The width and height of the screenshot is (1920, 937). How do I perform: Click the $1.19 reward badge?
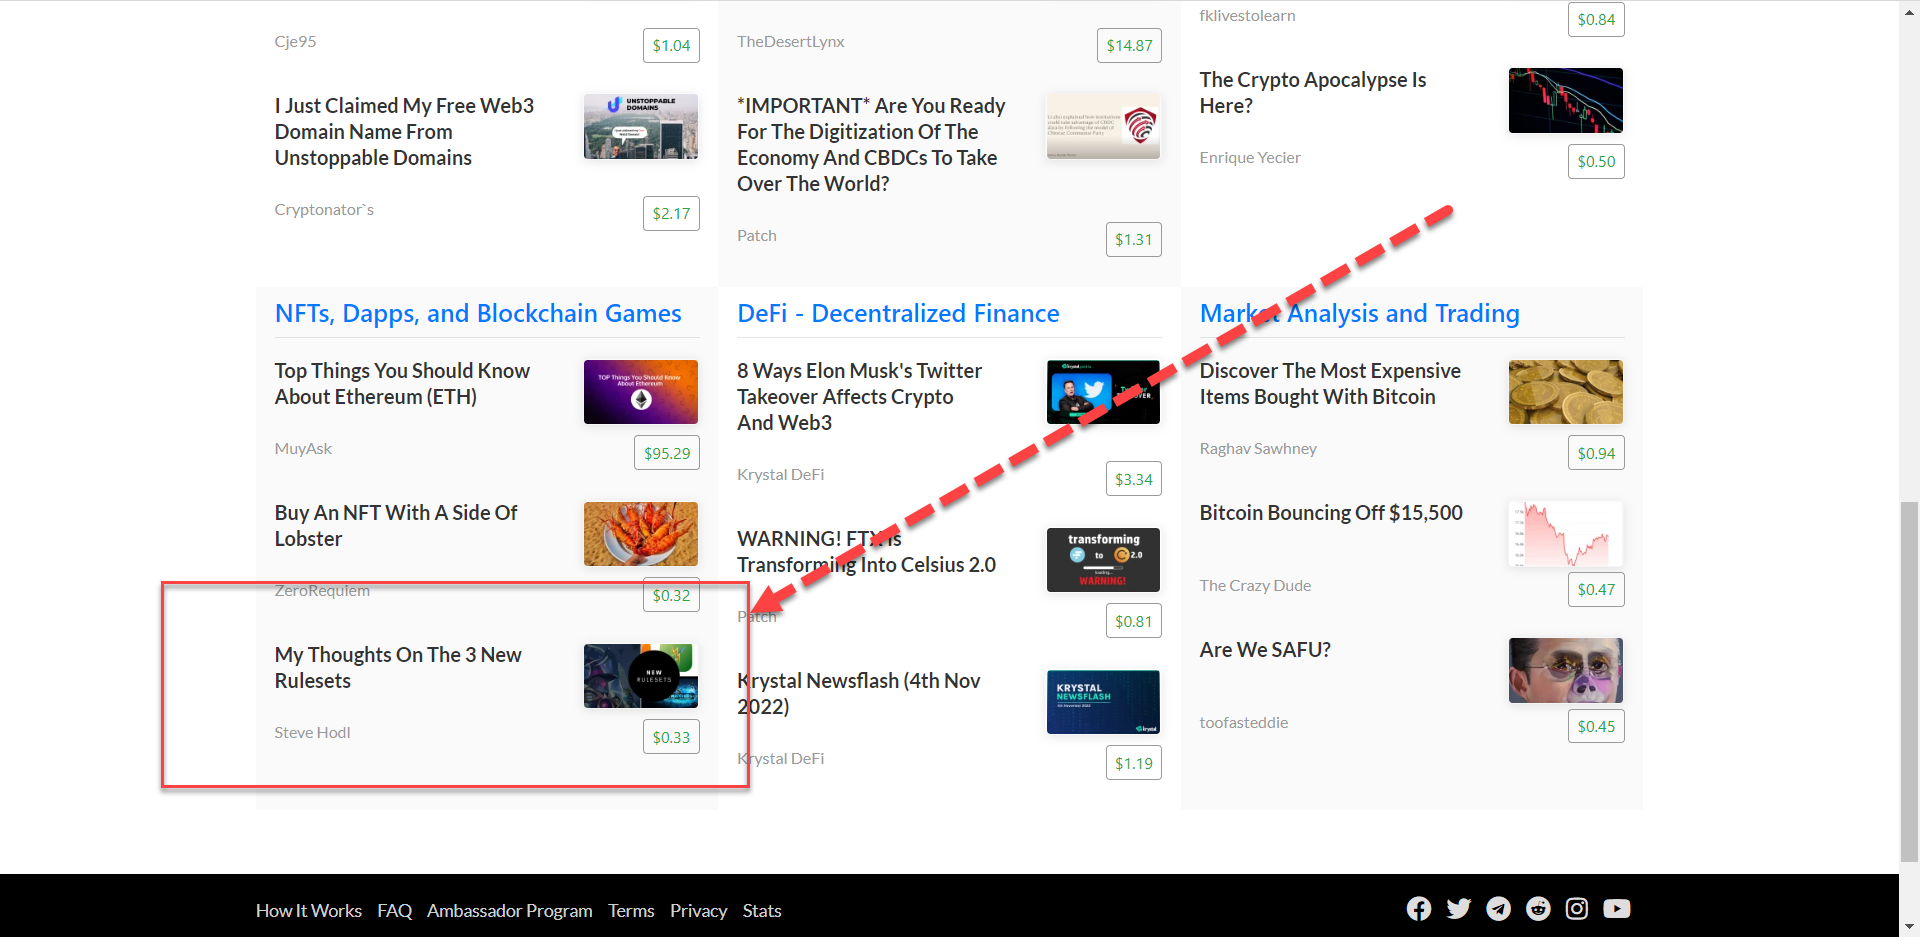point(1134,763)
